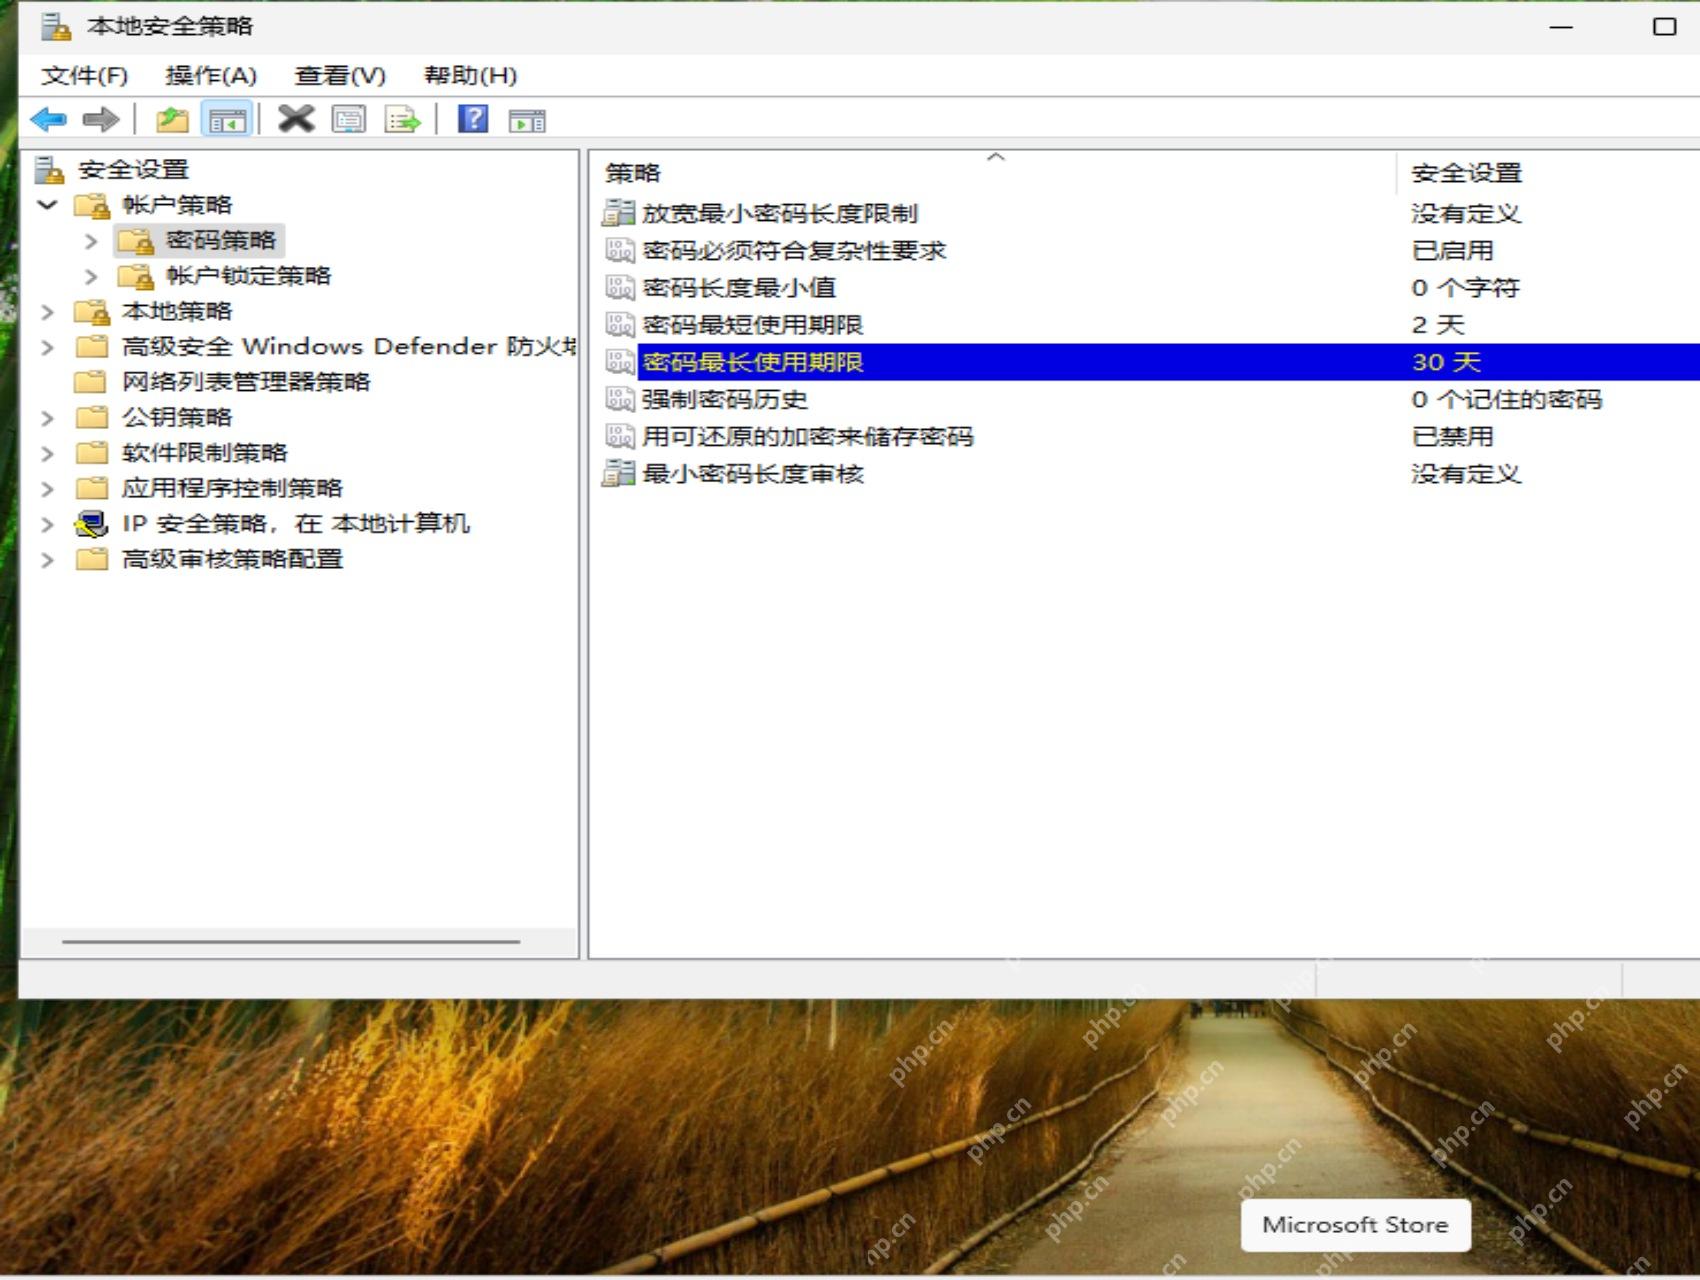Open the 查看(V) menu

click(x=340, y=75)
